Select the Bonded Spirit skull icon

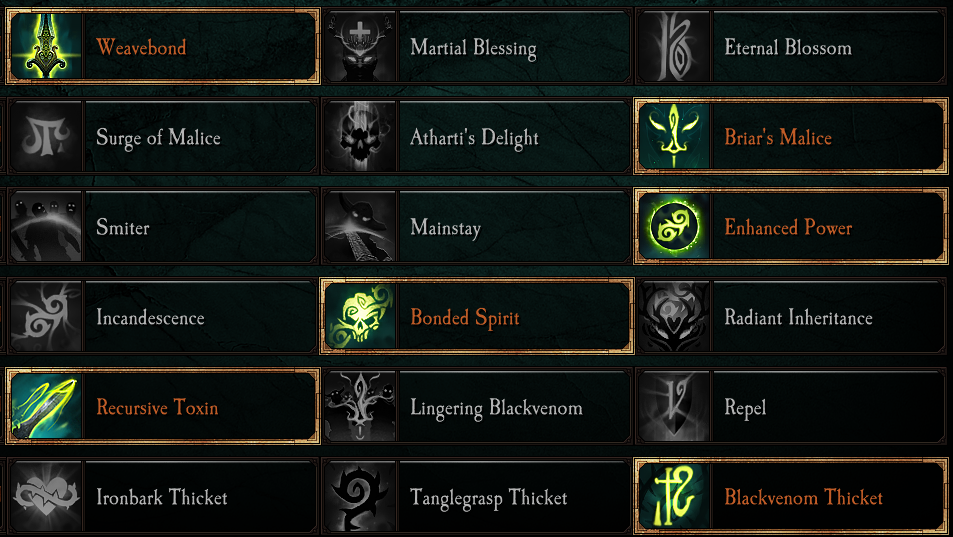[x=360, y=317]
